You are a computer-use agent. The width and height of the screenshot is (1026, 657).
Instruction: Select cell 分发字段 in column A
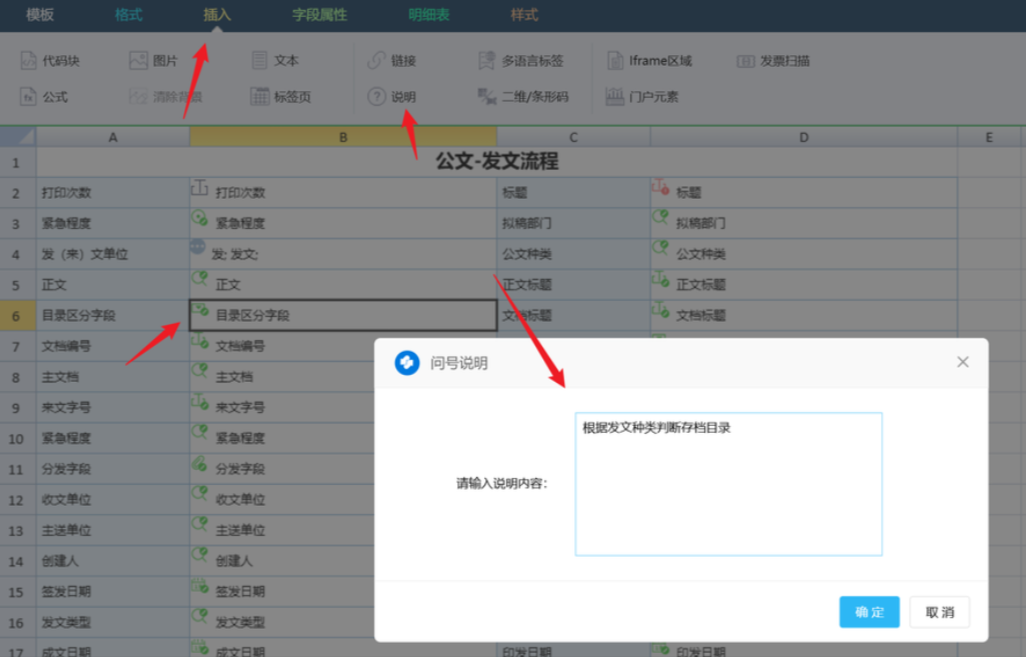[x=113, y=469]
